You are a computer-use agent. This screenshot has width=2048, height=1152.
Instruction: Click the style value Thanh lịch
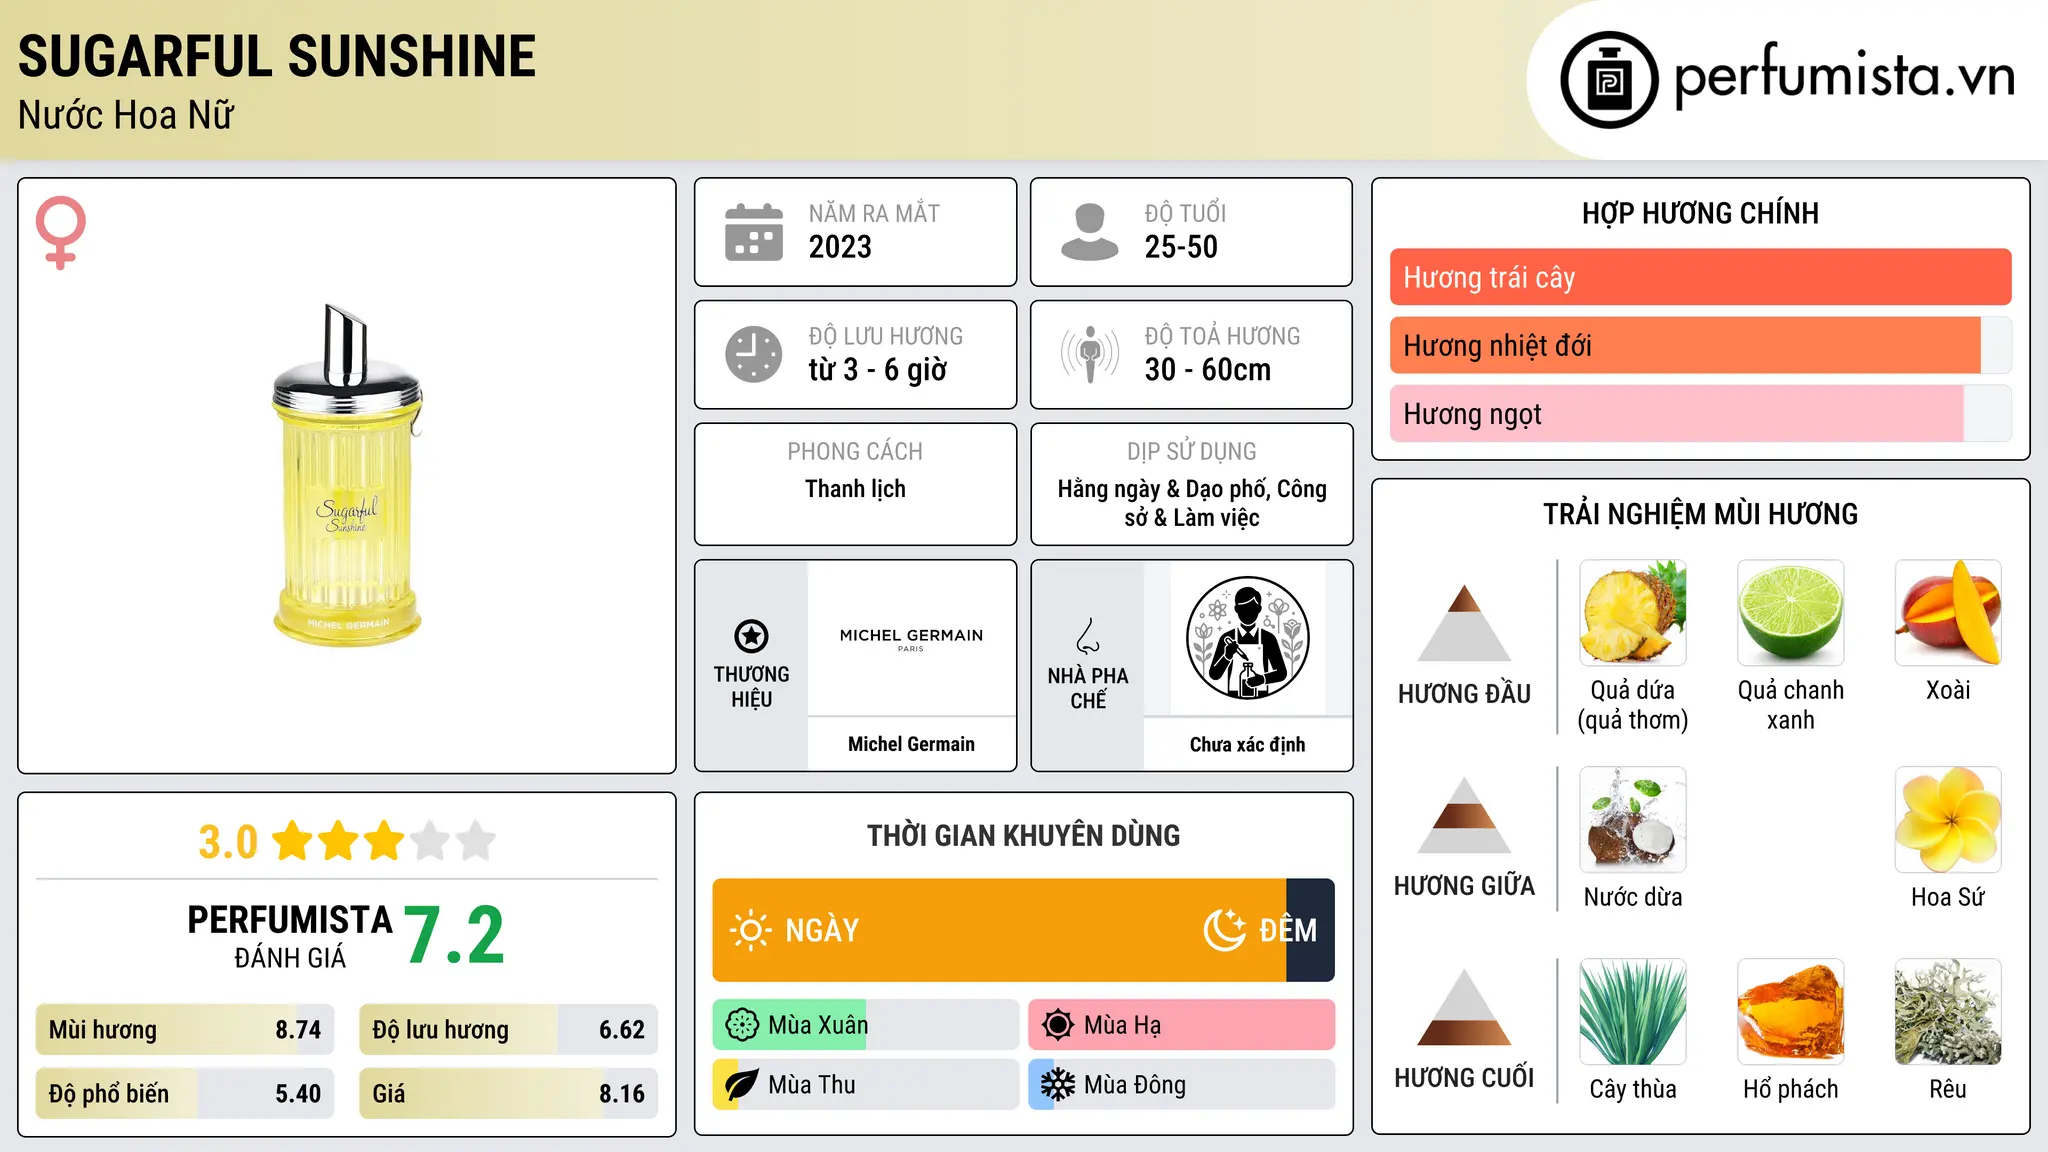click(855, 489)
